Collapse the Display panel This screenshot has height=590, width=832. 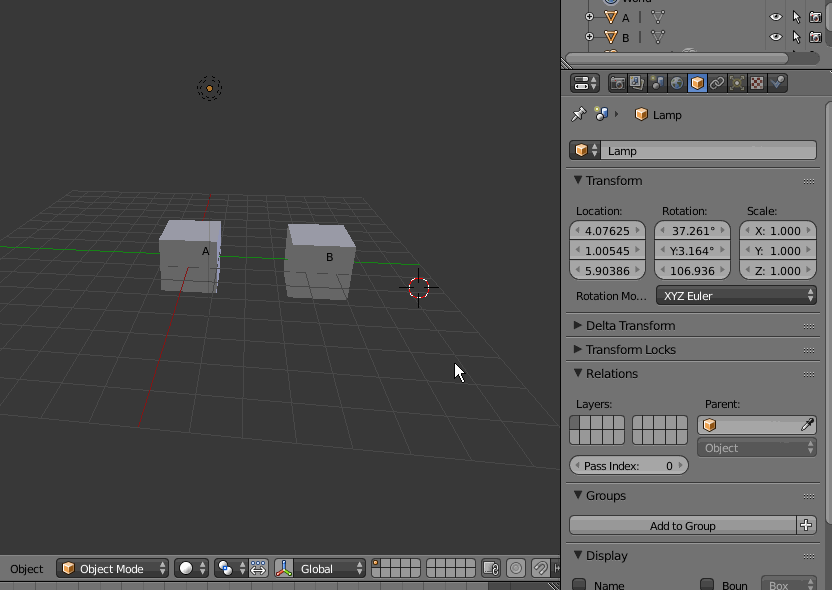pyautogui.click(x=577, y=554)
